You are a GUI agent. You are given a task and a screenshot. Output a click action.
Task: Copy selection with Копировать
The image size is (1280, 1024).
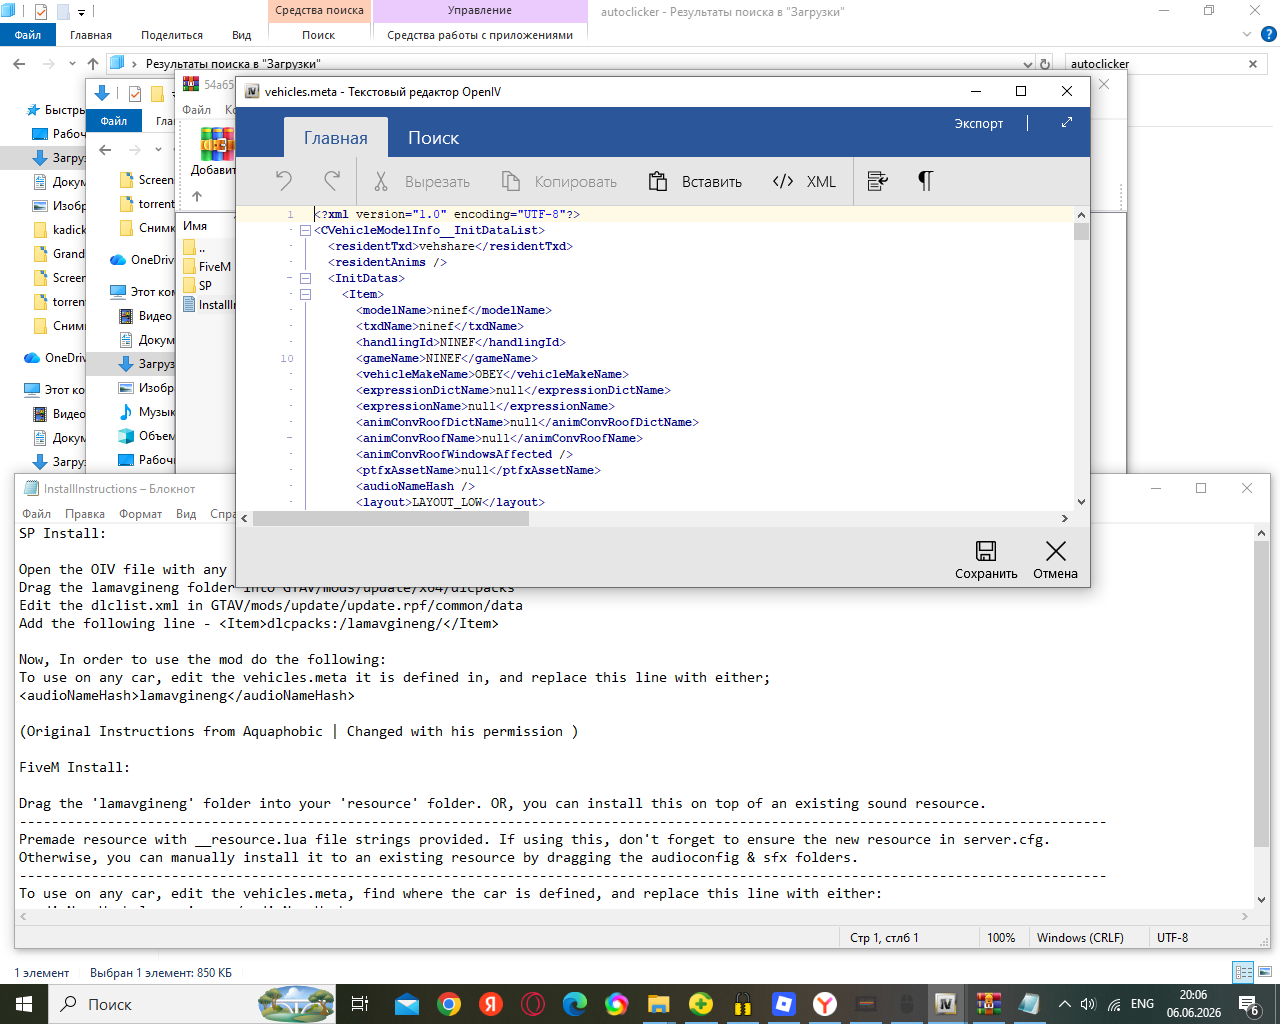click(x=559, y=181)
